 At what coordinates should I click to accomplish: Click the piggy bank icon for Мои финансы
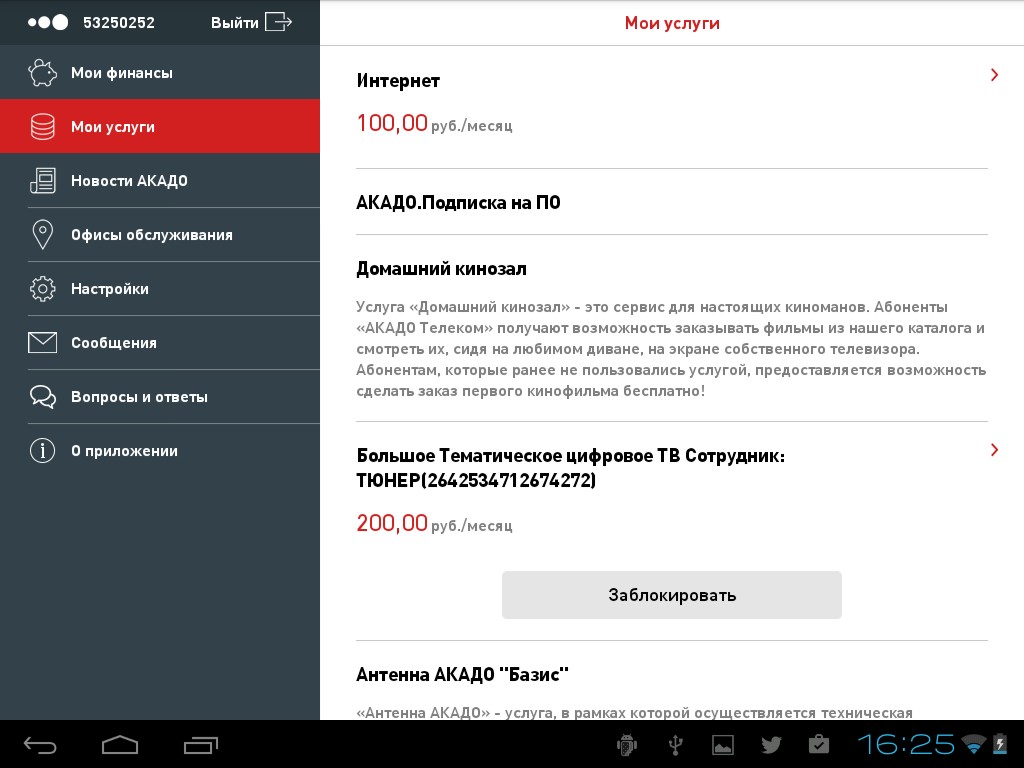pyautogui.click(x=42, y=72)
